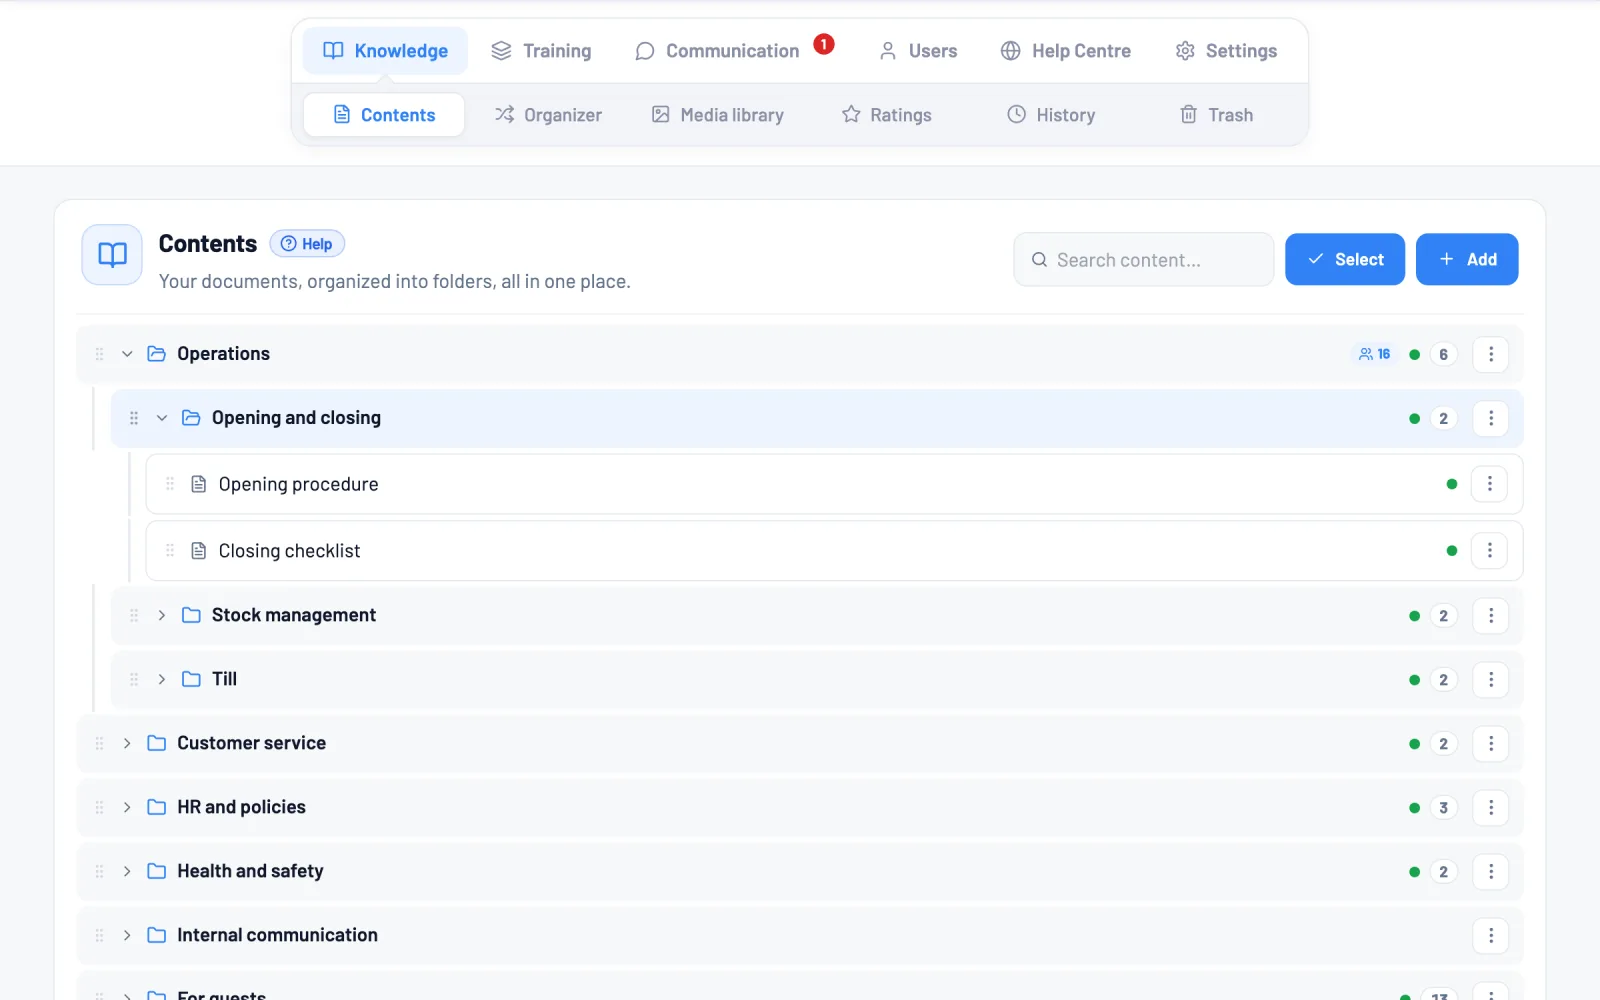This screenshot has width=1600, height=1000.
Task: Select the Stock management folder name
Action: tap(294, 615)
